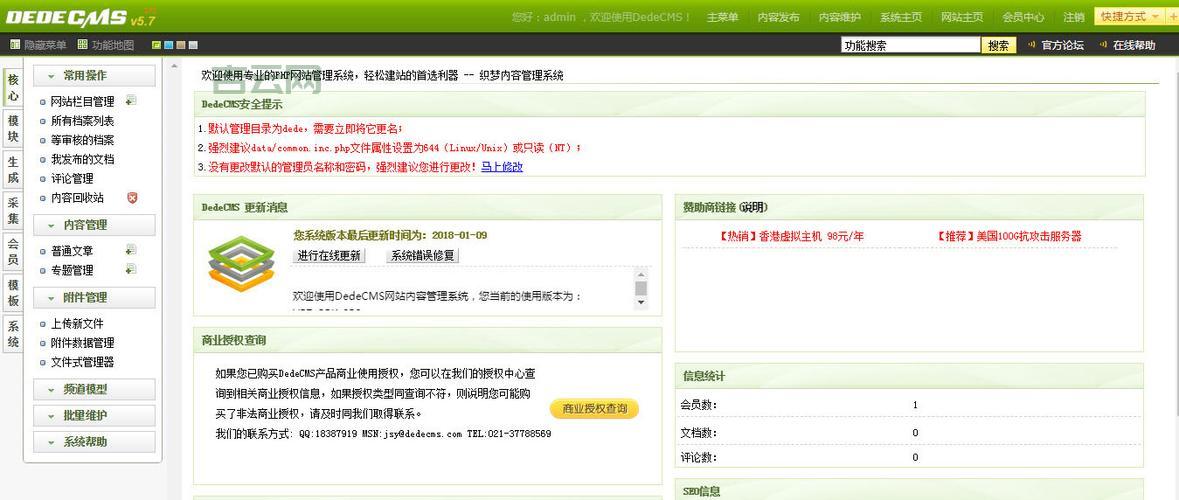Viewport: 1179px width, 500px height.
Task: Click the 商业授权查询 yellow button
Action: [594, 409]
